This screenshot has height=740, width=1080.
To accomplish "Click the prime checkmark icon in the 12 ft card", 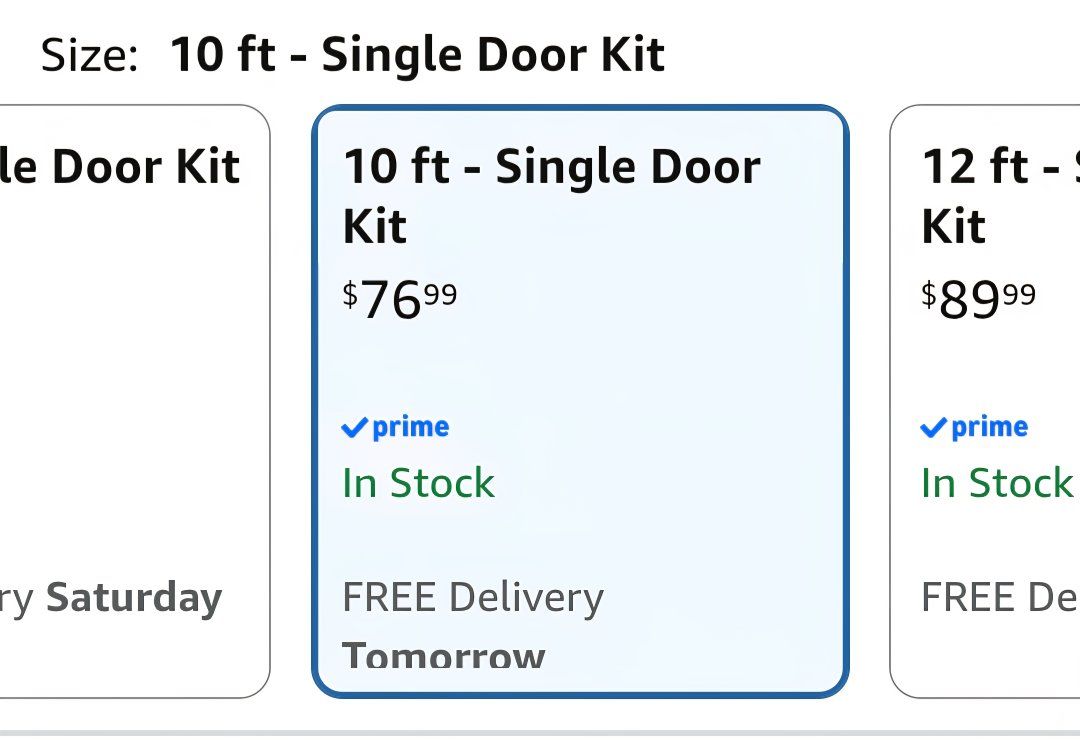I will (934, 428).
